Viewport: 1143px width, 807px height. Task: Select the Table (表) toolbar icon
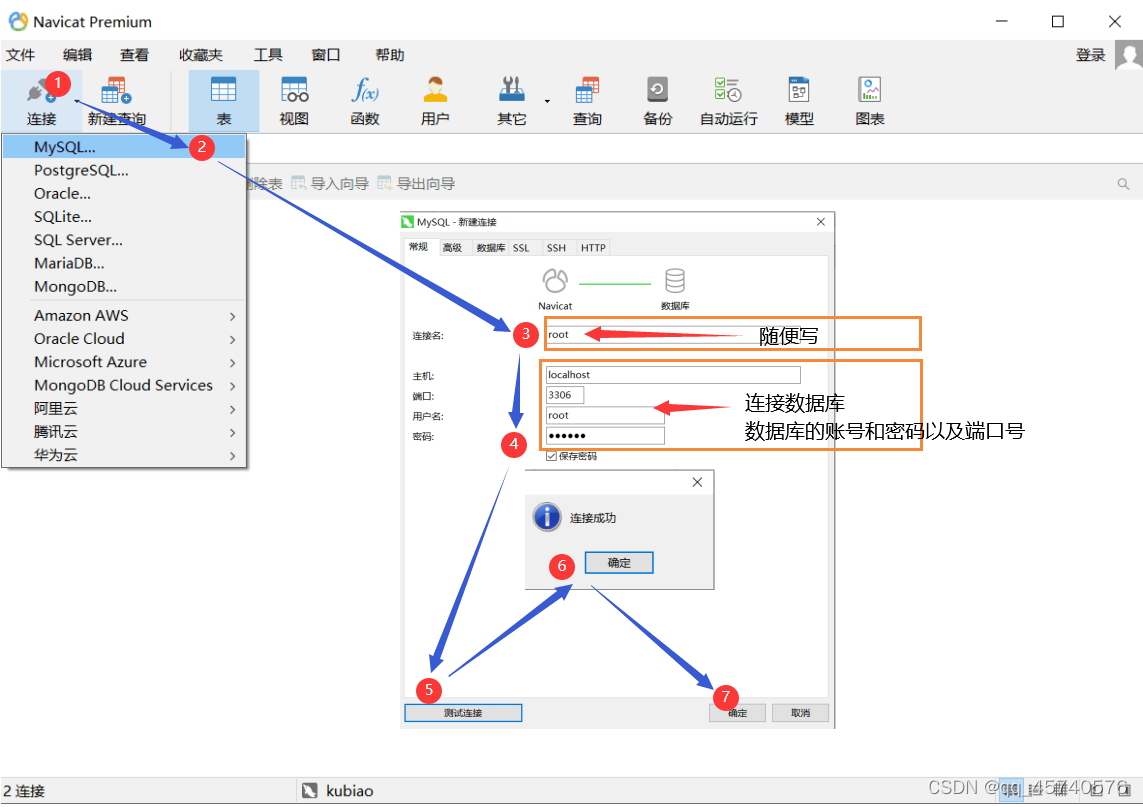[x=224, y=101]
